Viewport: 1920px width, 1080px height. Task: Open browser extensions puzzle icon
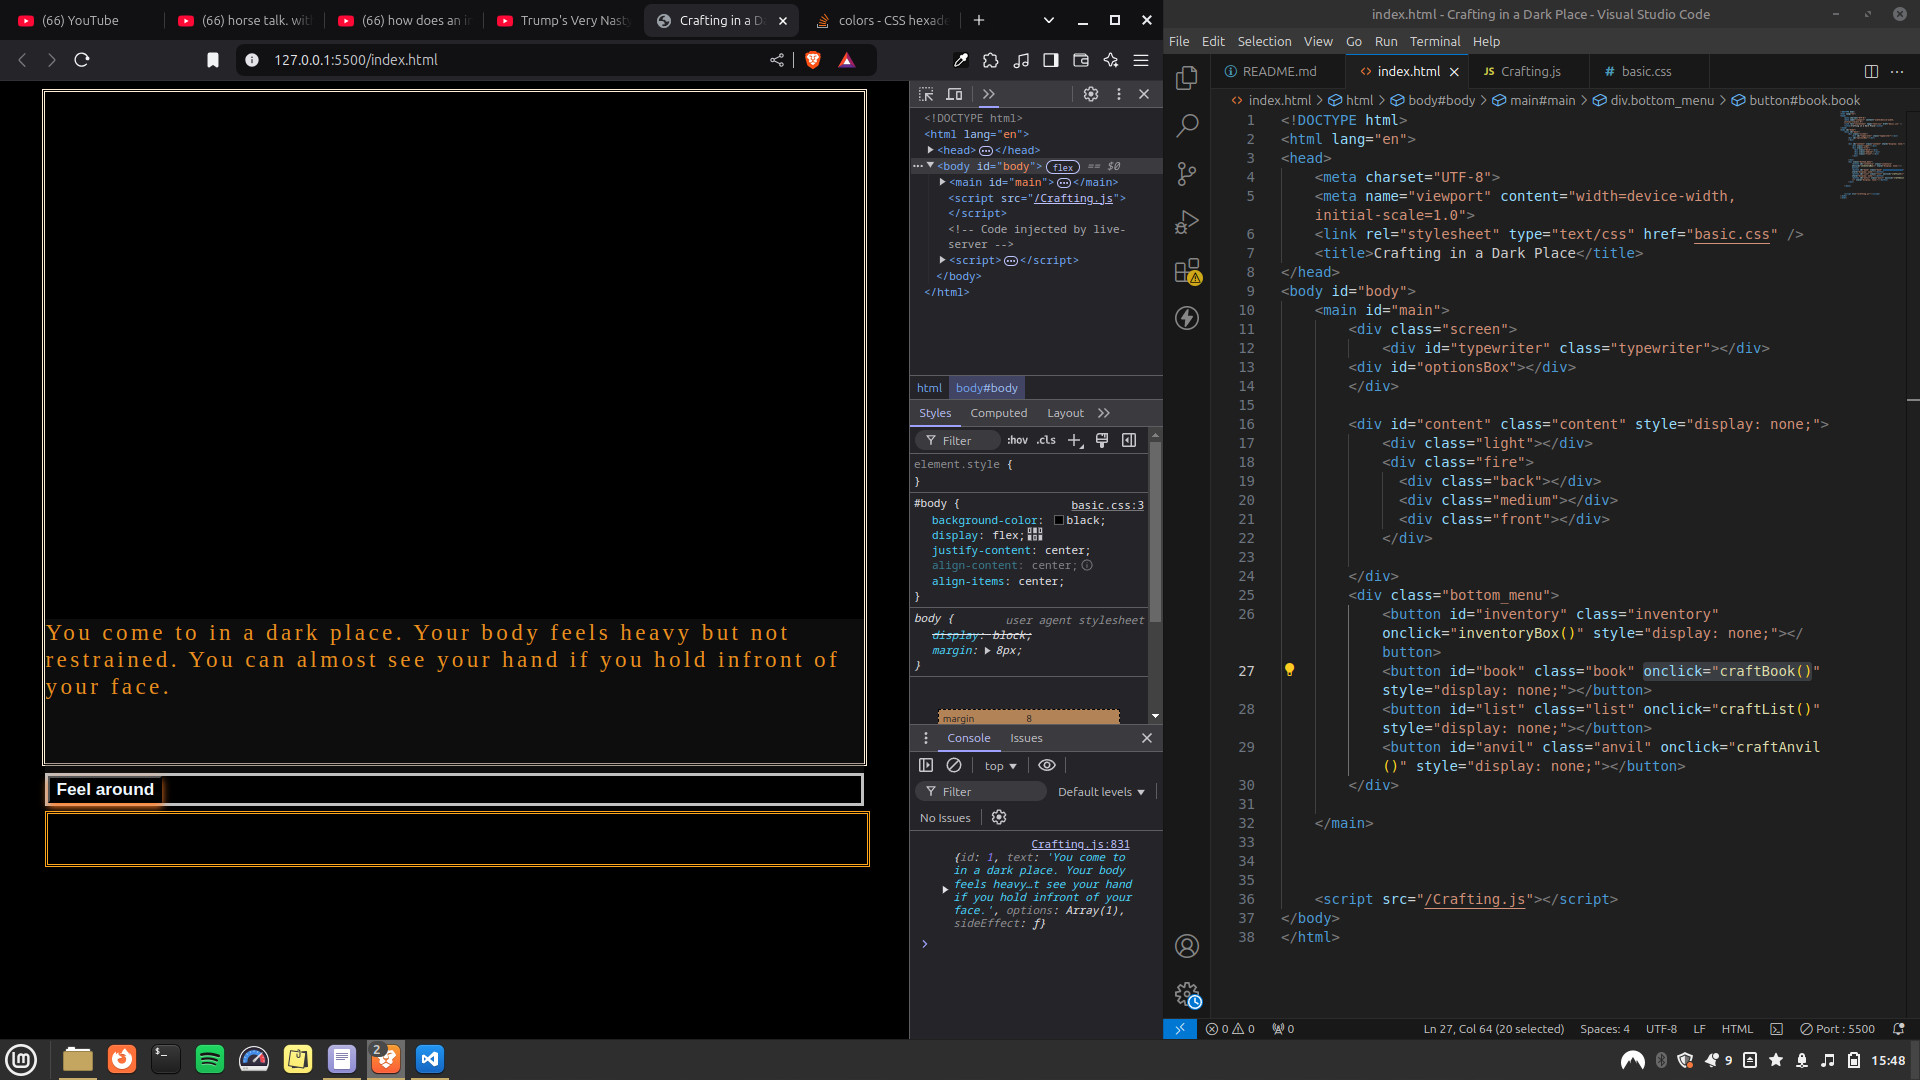click(x=991, y=60)
